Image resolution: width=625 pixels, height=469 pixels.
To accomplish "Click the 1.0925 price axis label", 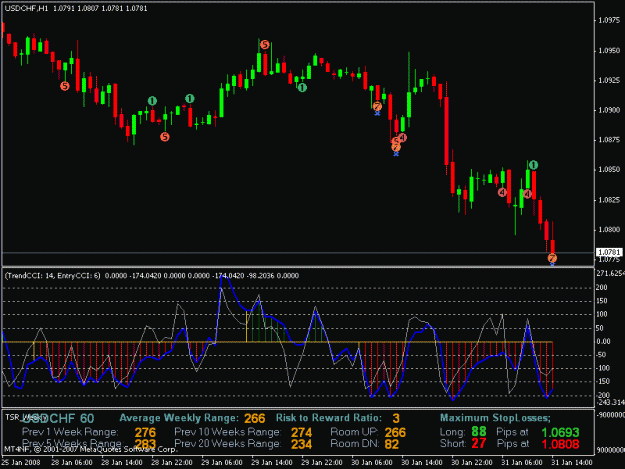I will point(609,81).
